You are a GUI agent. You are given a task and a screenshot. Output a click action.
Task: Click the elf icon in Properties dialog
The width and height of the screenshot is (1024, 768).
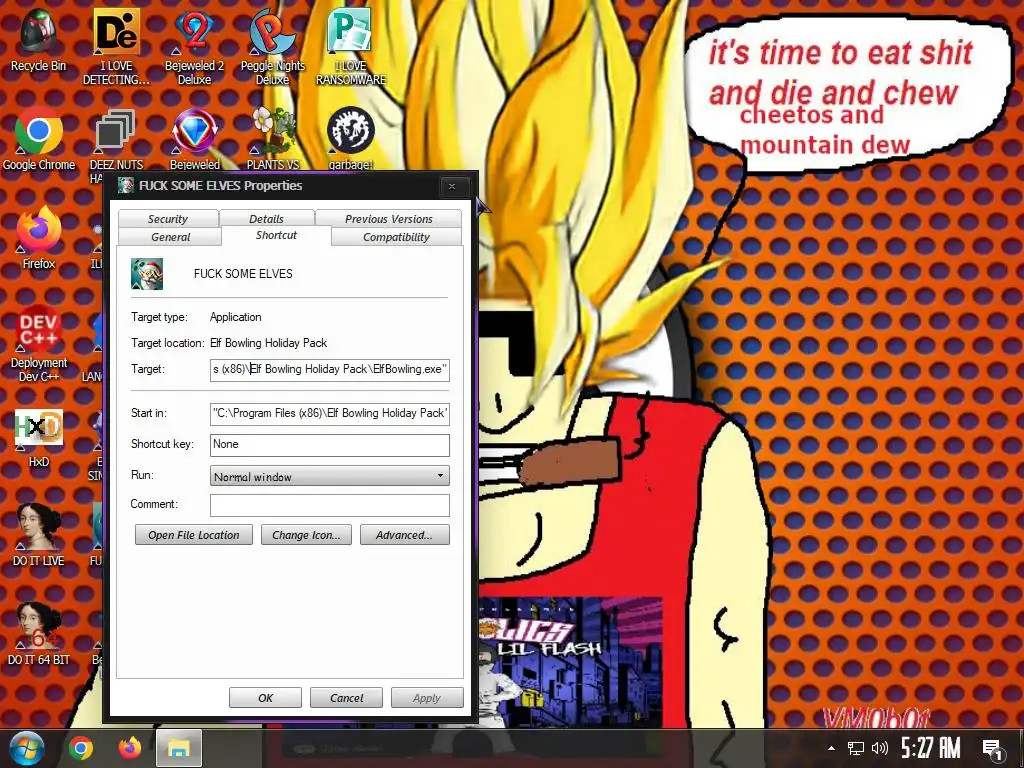tap(147, 274)
